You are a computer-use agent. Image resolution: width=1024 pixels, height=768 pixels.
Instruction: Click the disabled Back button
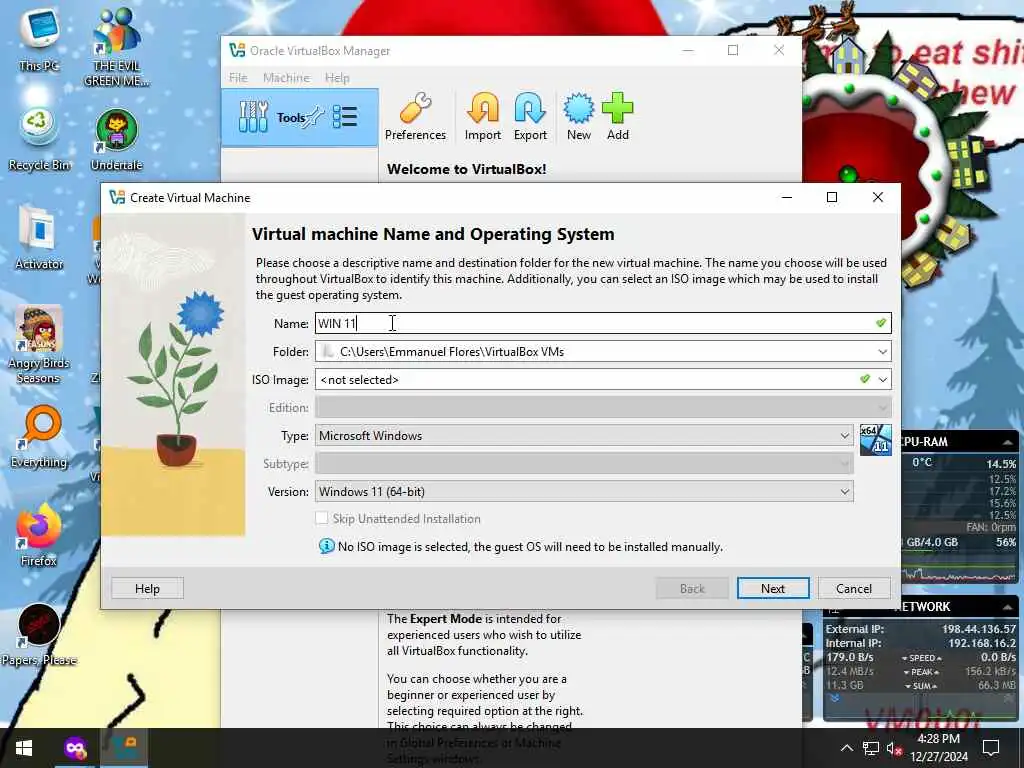(692, 588)
